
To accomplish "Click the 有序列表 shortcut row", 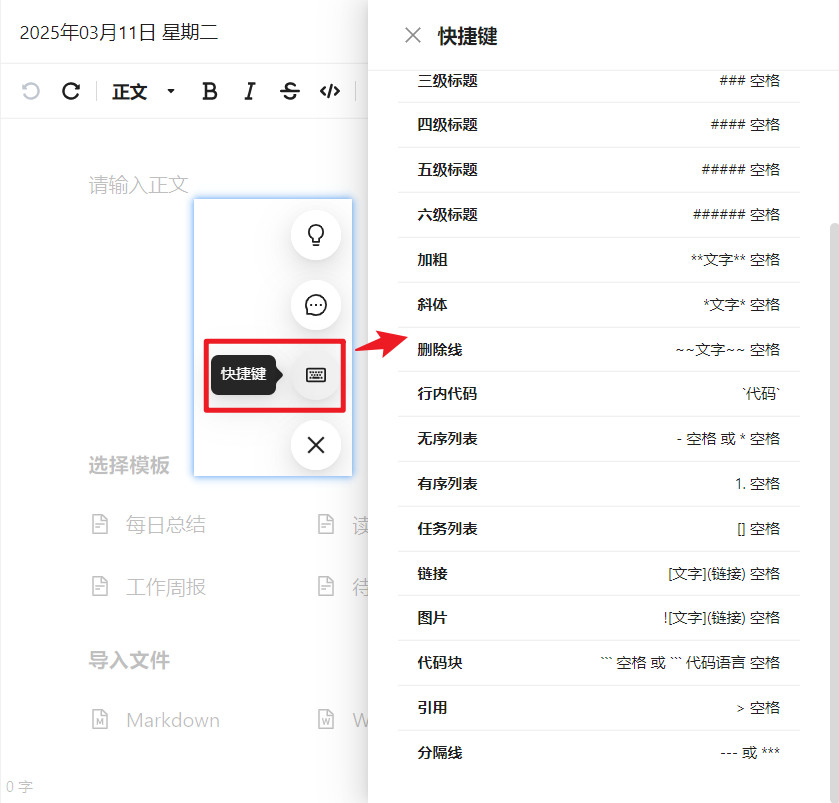I will coord(599,484).
